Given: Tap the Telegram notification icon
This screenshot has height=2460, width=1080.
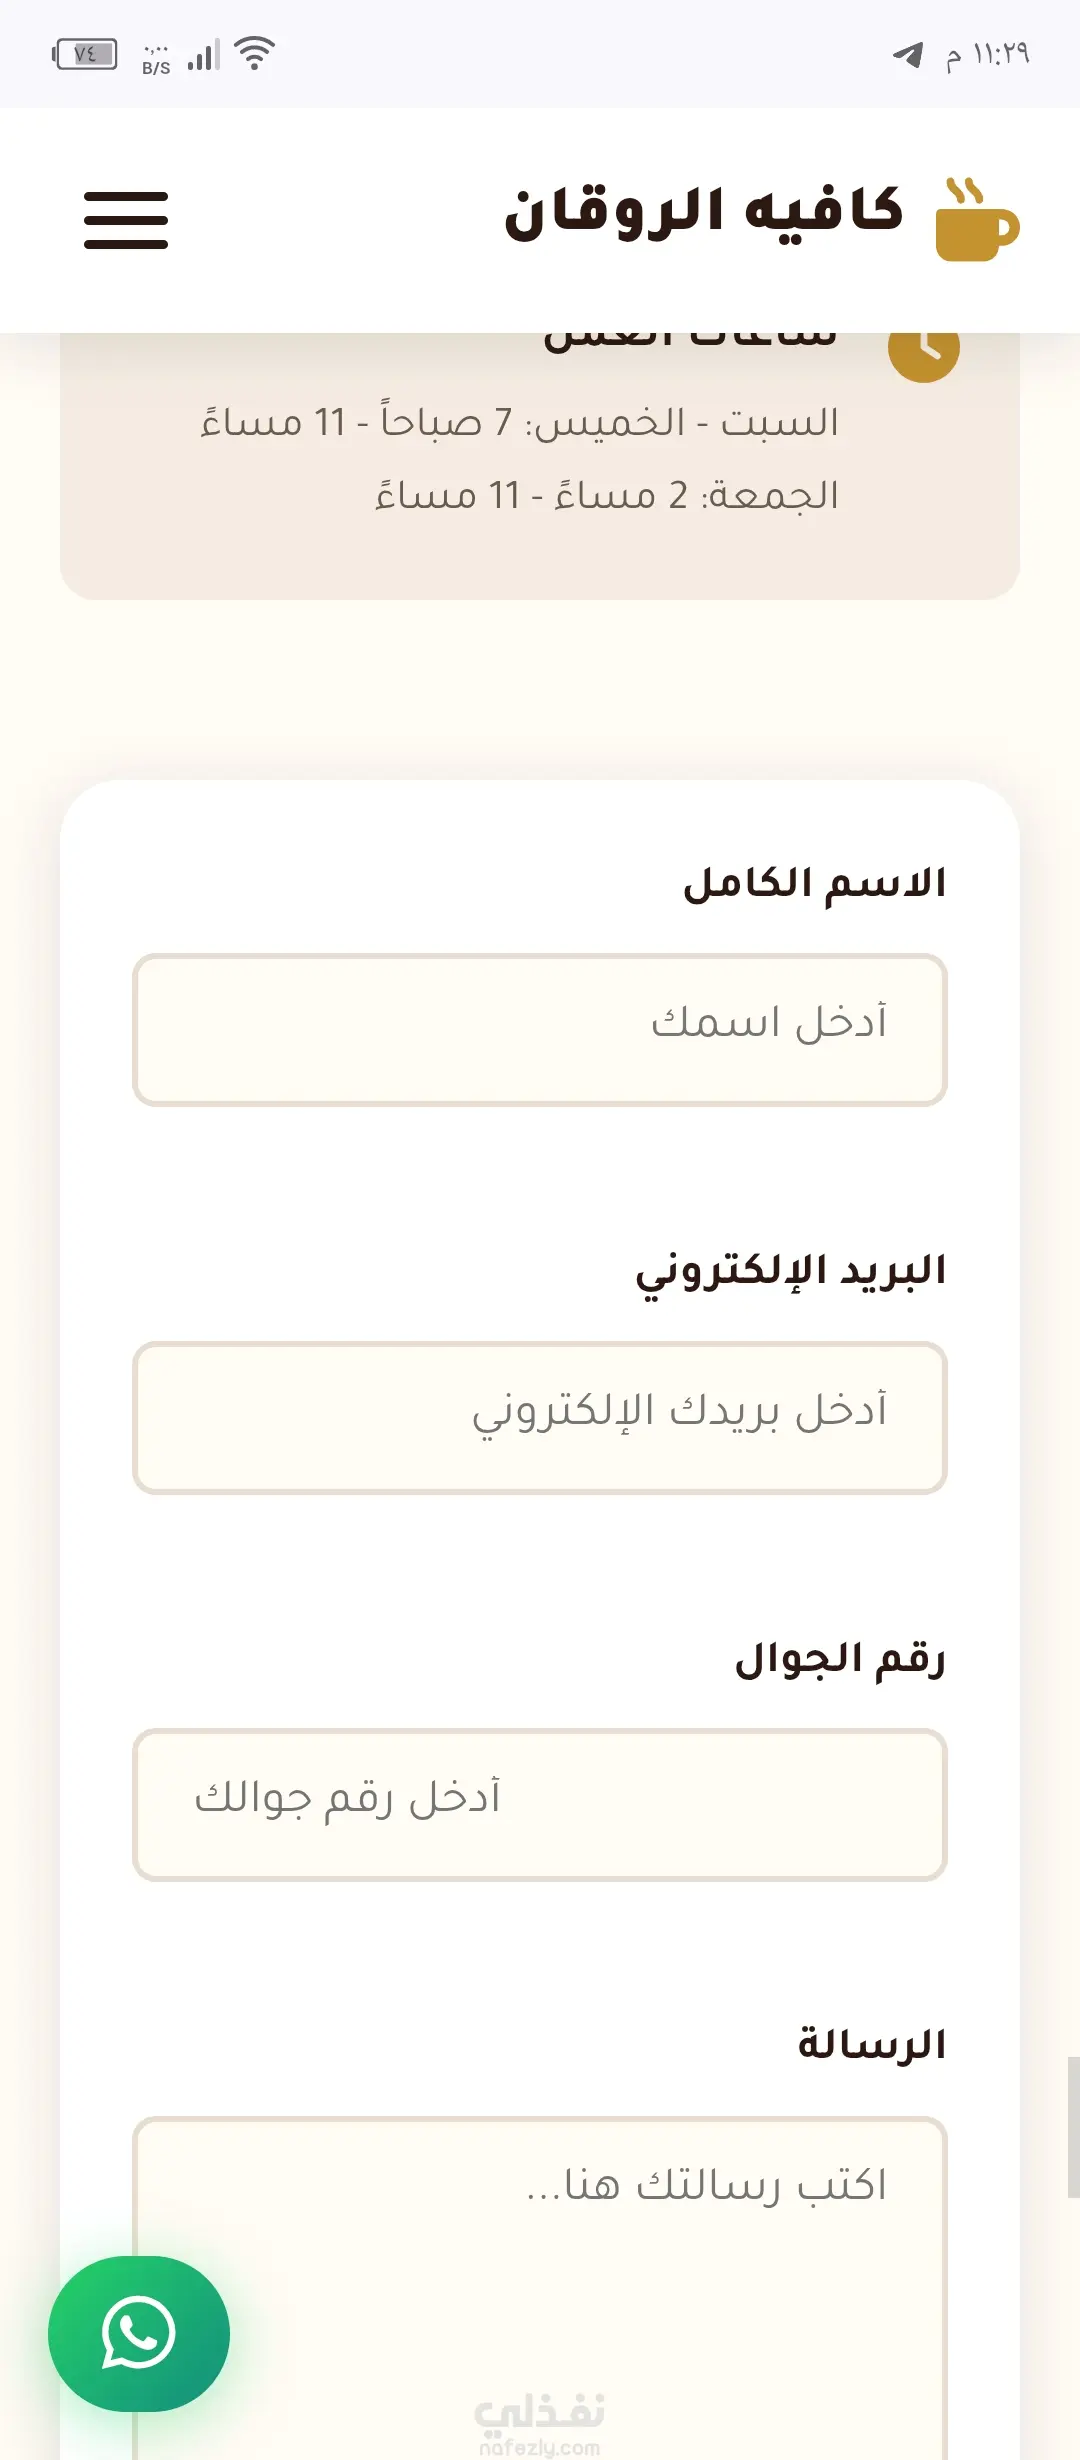Looking at the screenshot, I should (x=908, y=54).
